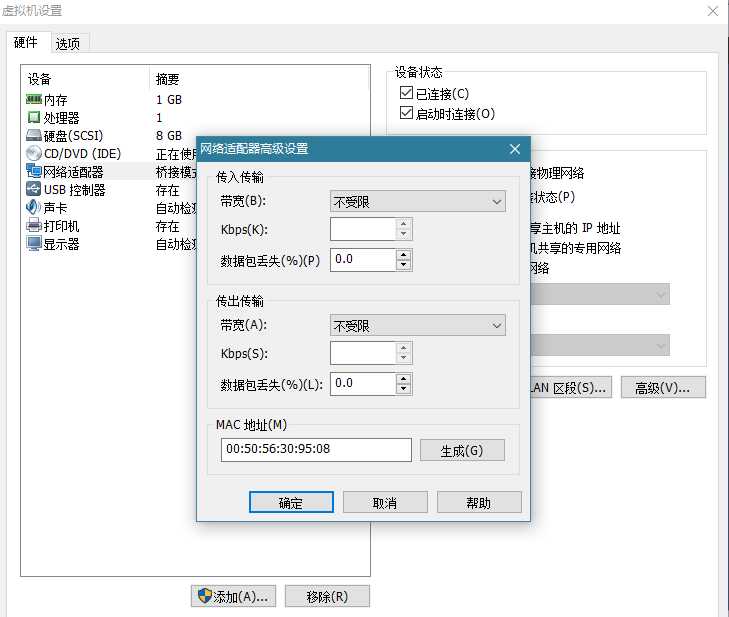Screen dimensions: 729x617
Task: Open the lower greyed-out dropdown in the 虚拟机设置 window
Action: (x=600, y=345)
